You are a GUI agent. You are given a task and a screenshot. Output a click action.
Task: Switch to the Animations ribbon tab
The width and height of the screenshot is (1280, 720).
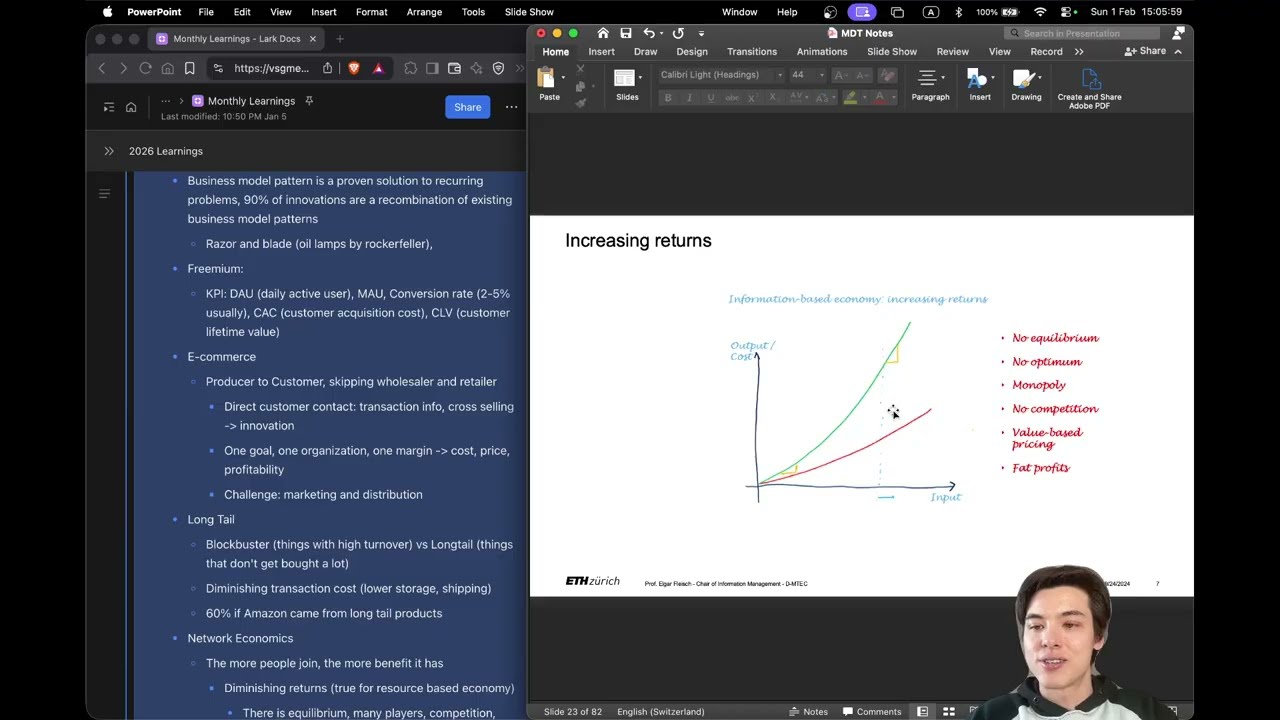[x=822, y=52]
